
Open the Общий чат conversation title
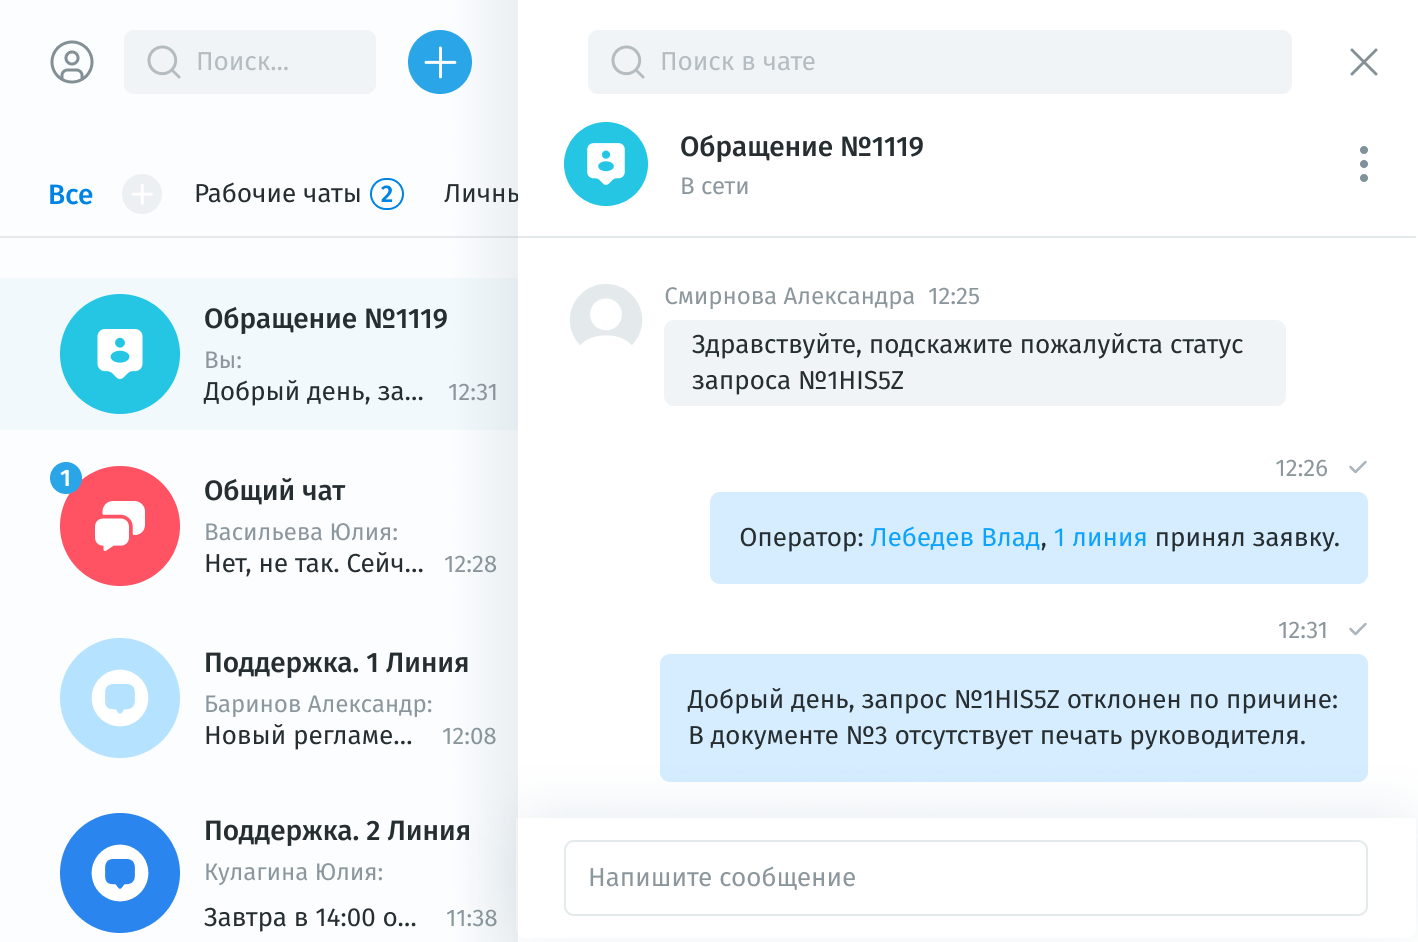[275, 491]
